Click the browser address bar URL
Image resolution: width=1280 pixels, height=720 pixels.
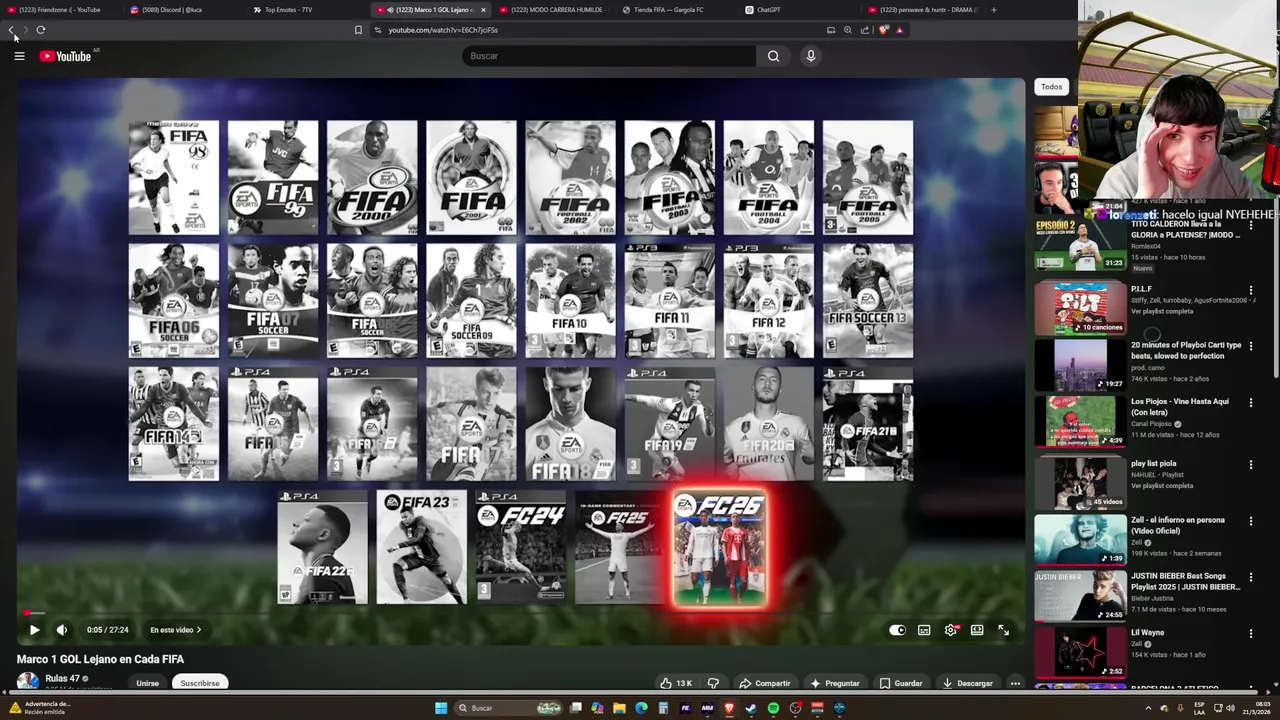point(443,30)
